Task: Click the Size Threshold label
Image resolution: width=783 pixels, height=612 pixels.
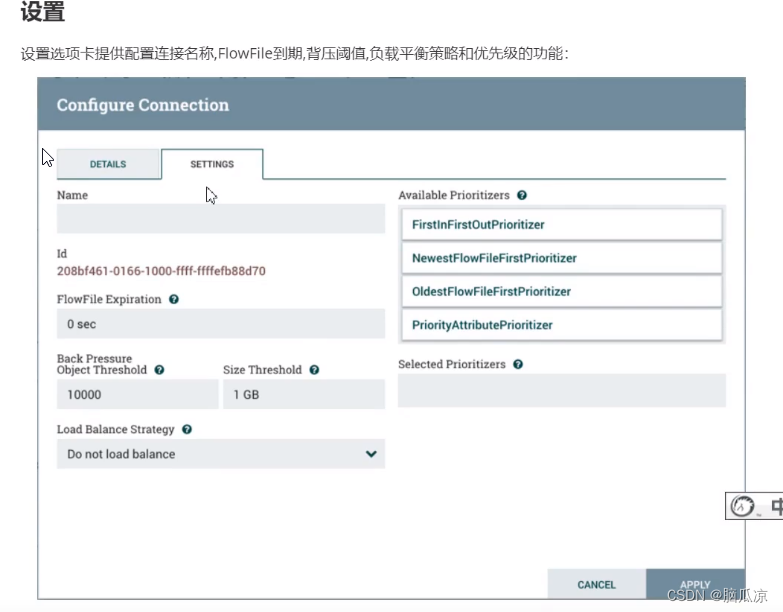Action: click(262, 370)
